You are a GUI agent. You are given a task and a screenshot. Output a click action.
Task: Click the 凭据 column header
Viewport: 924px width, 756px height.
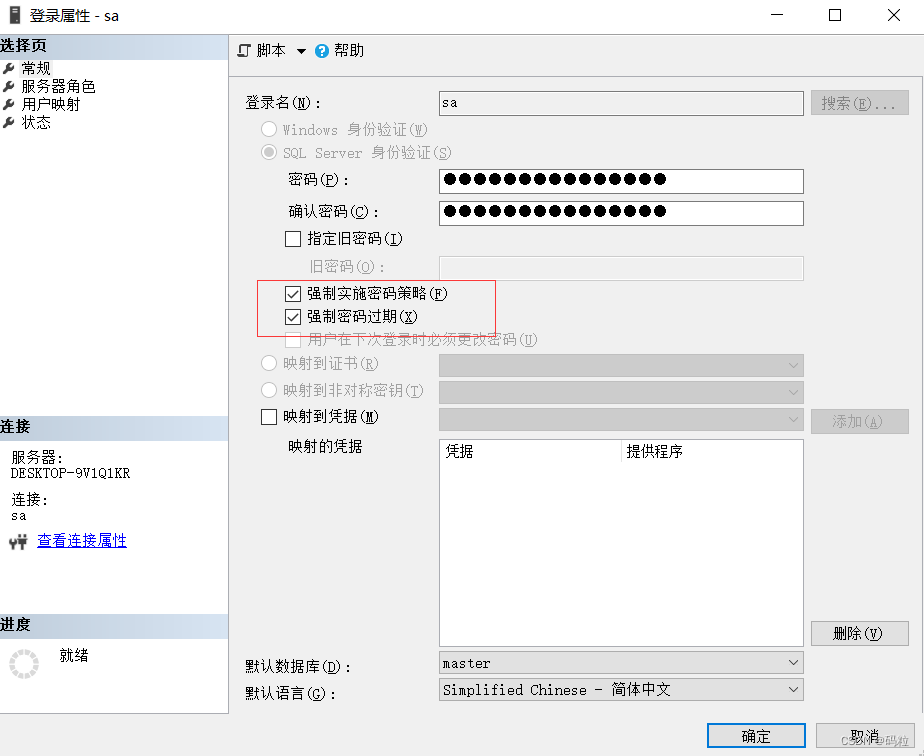[530, 451]
